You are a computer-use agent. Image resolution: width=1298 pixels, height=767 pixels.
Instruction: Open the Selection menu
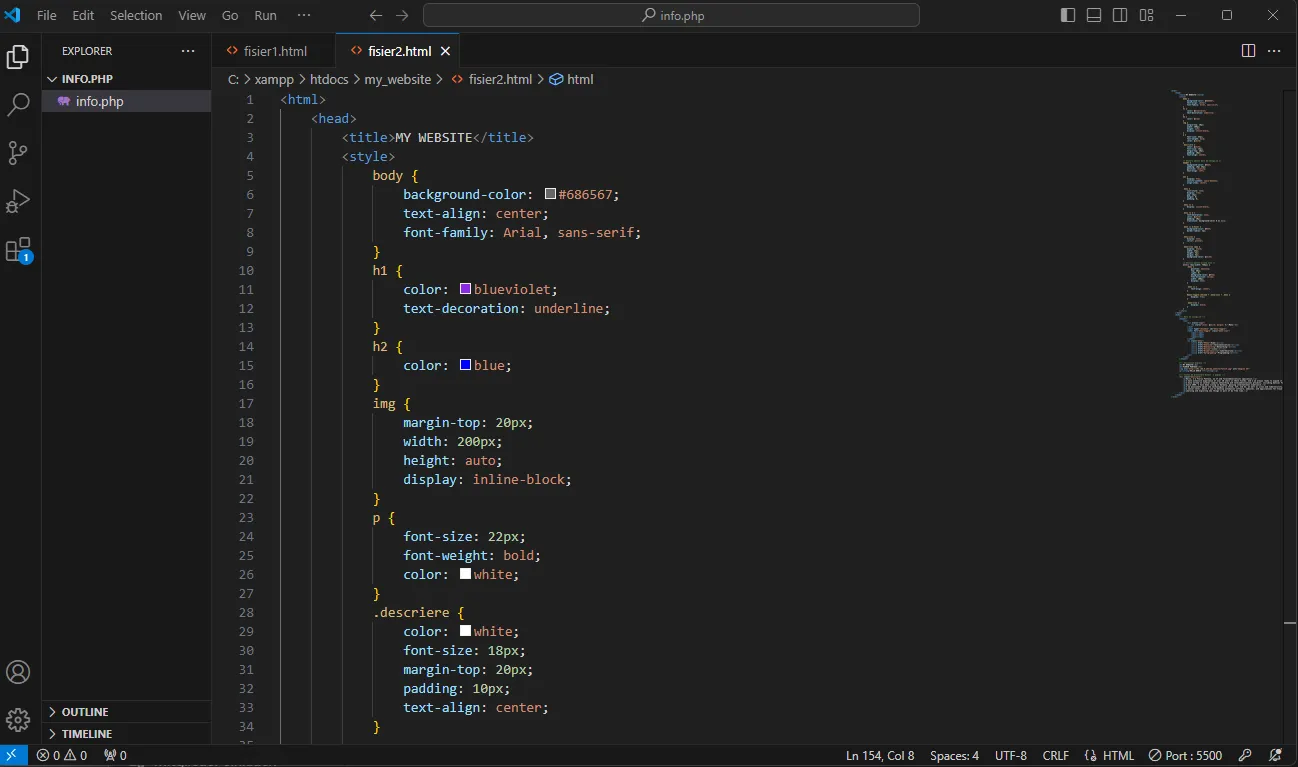(136, 15)
